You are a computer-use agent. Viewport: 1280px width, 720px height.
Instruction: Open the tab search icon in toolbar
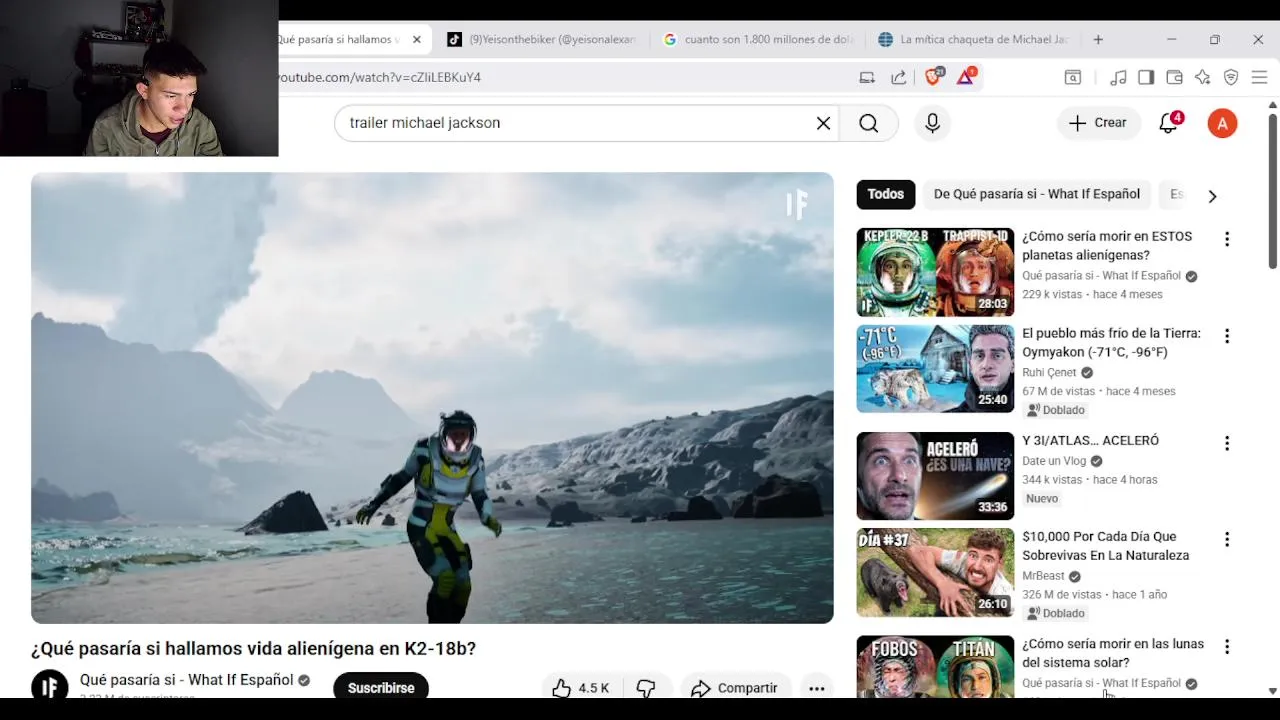point(1072,77)
